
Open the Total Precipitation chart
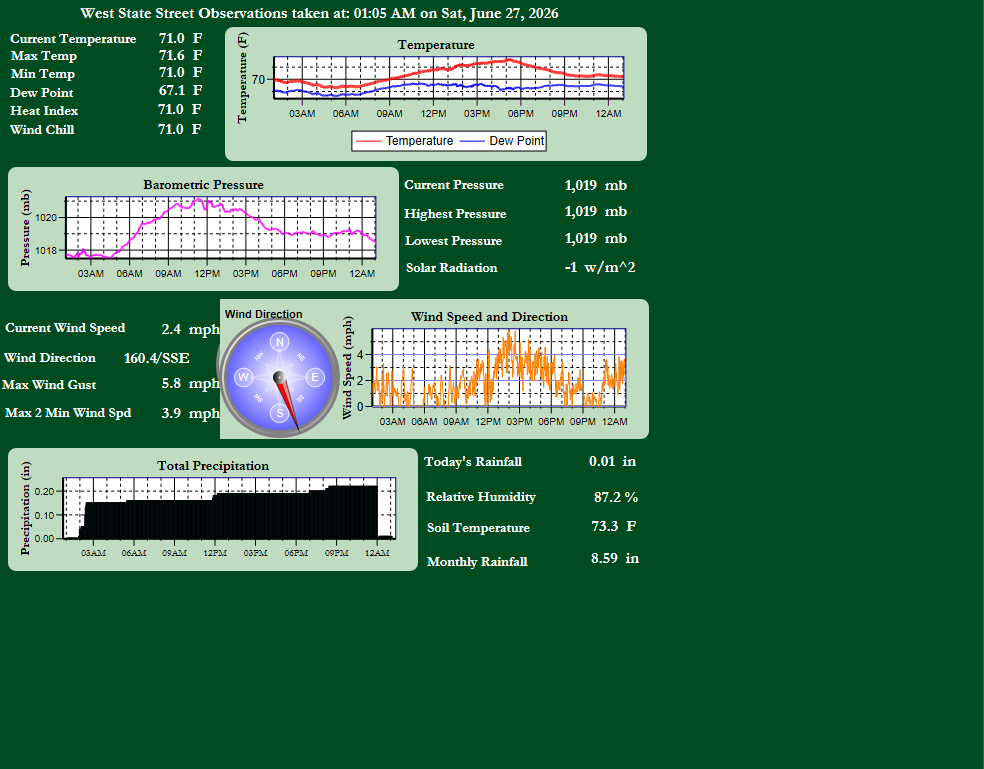213,509
